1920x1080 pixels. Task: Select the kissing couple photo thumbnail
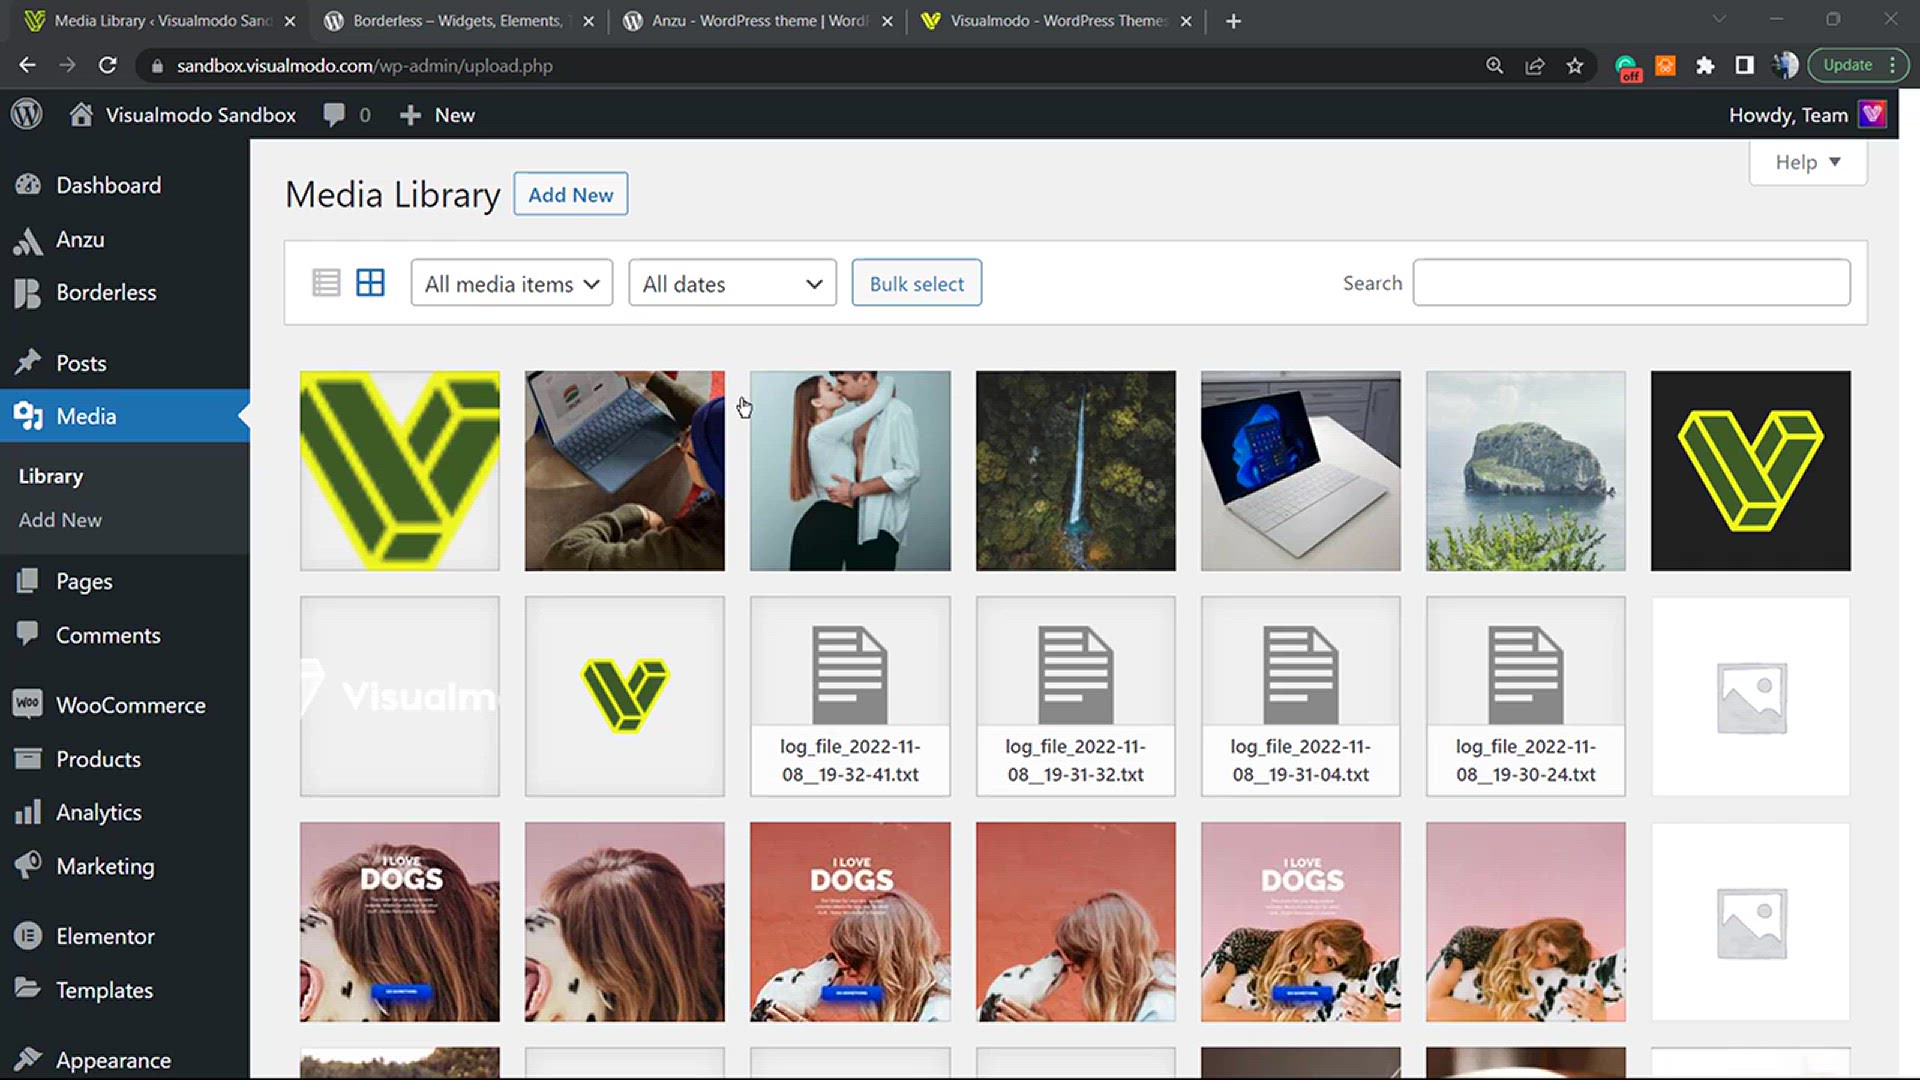(850, 471)
